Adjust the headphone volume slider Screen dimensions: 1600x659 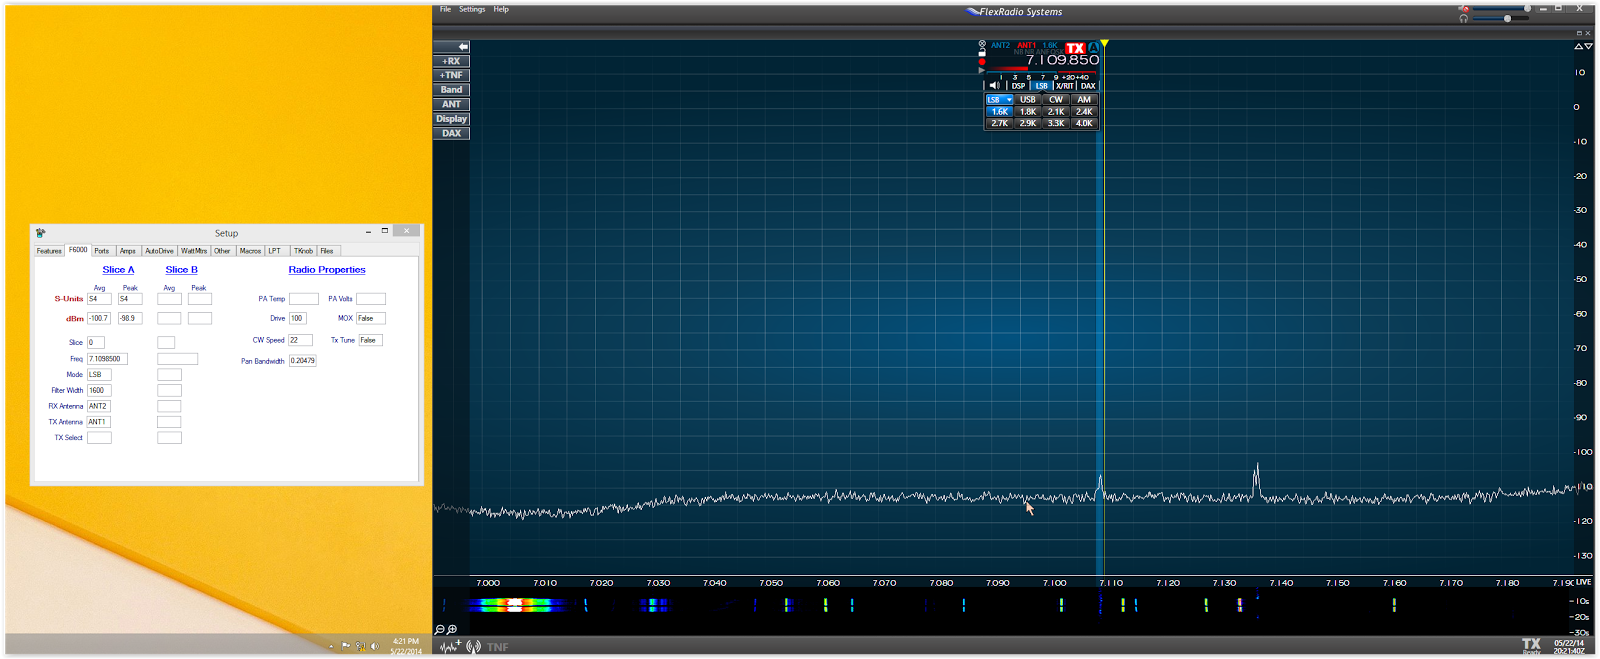[x=1501, y=18]
